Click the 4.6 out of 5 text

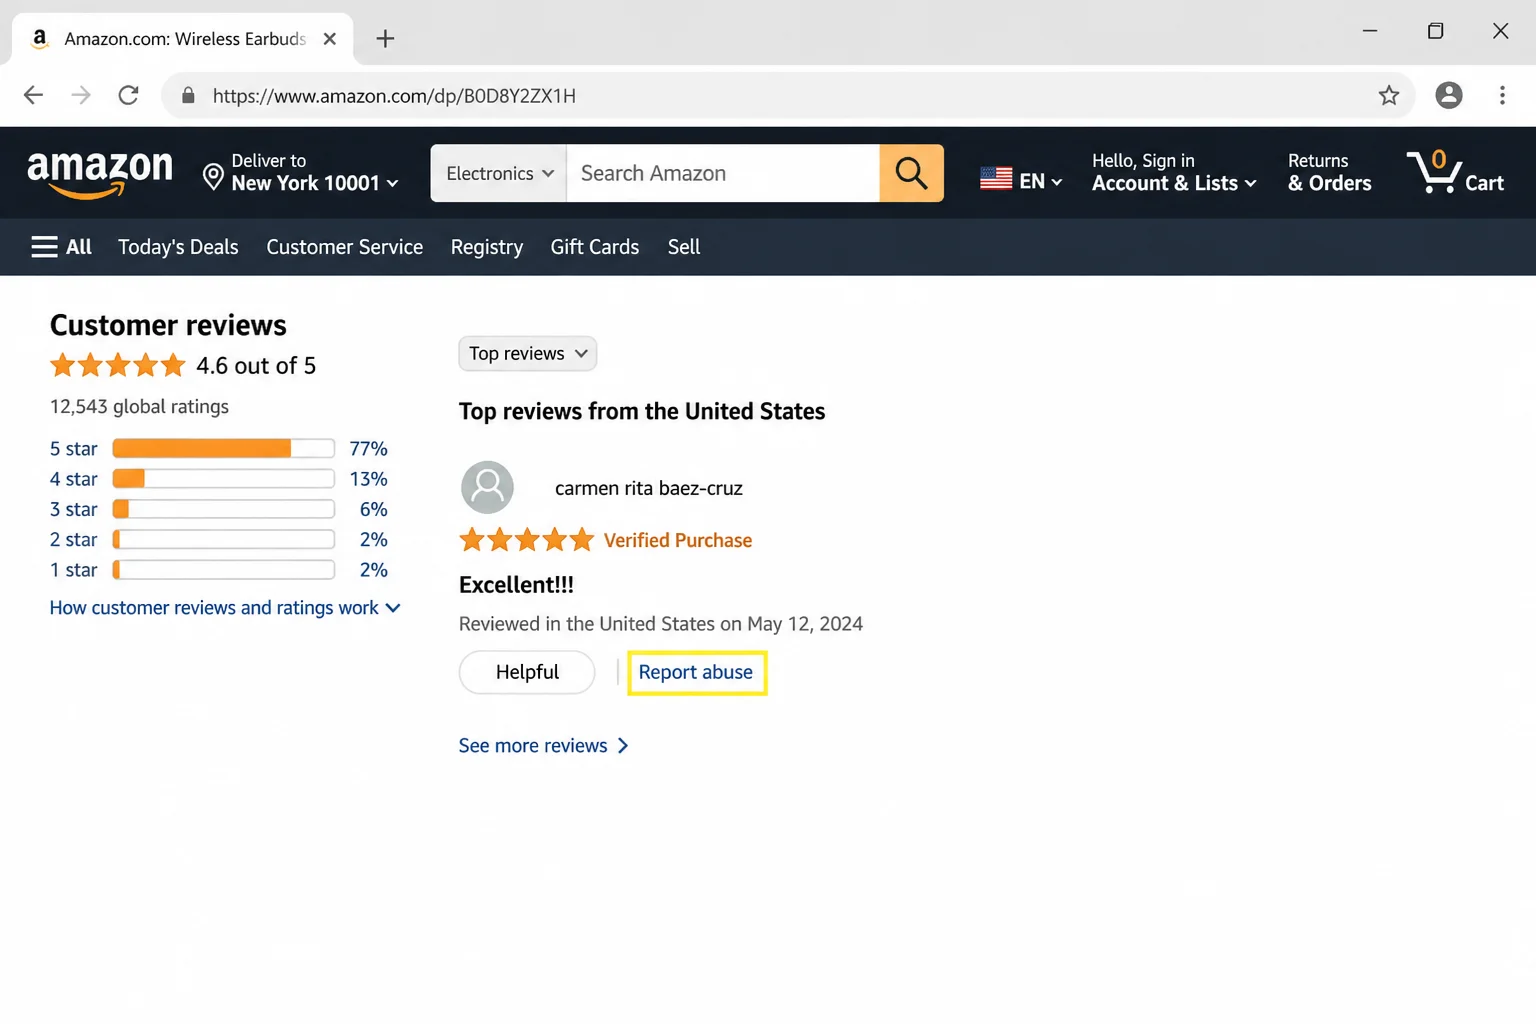coord(256,366)
